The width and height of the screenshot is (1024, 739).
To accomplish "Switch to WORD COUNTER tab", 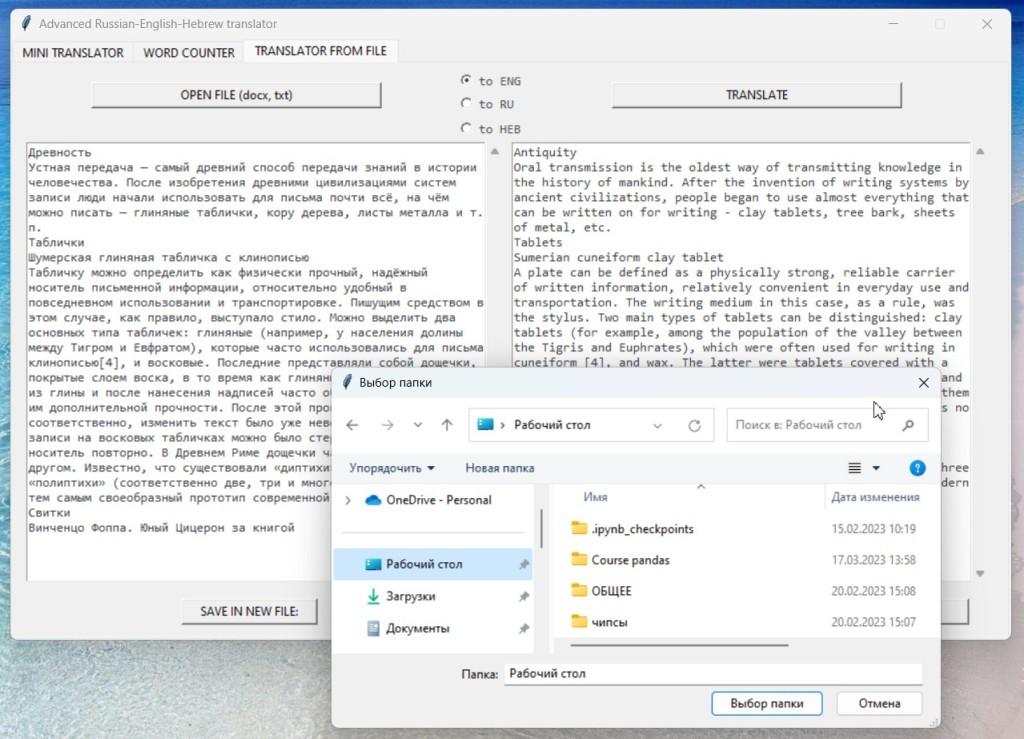I will click(x=189, y=53).
